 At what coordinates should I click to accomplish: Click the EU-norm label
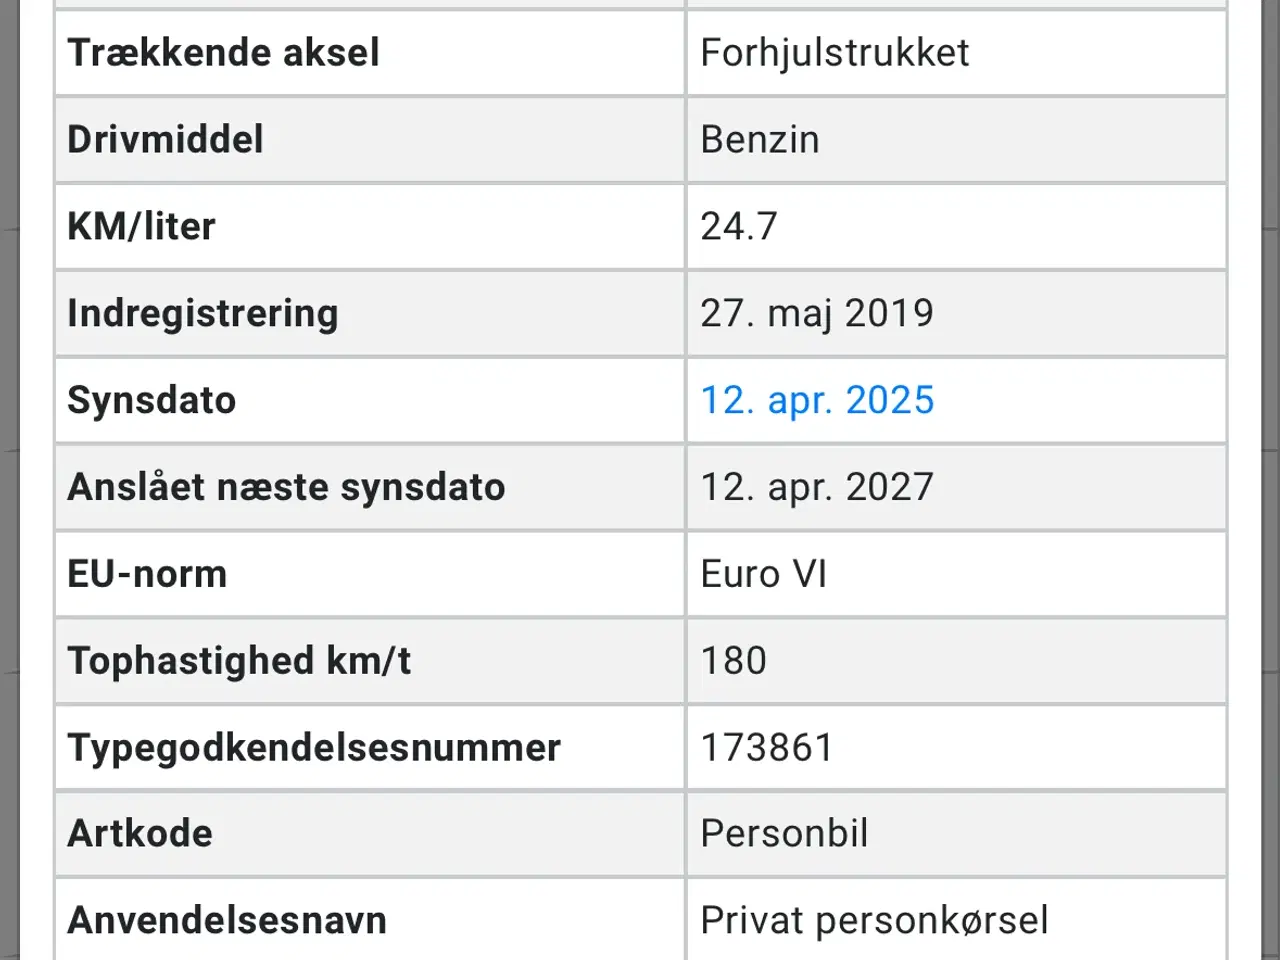point(147,574)
